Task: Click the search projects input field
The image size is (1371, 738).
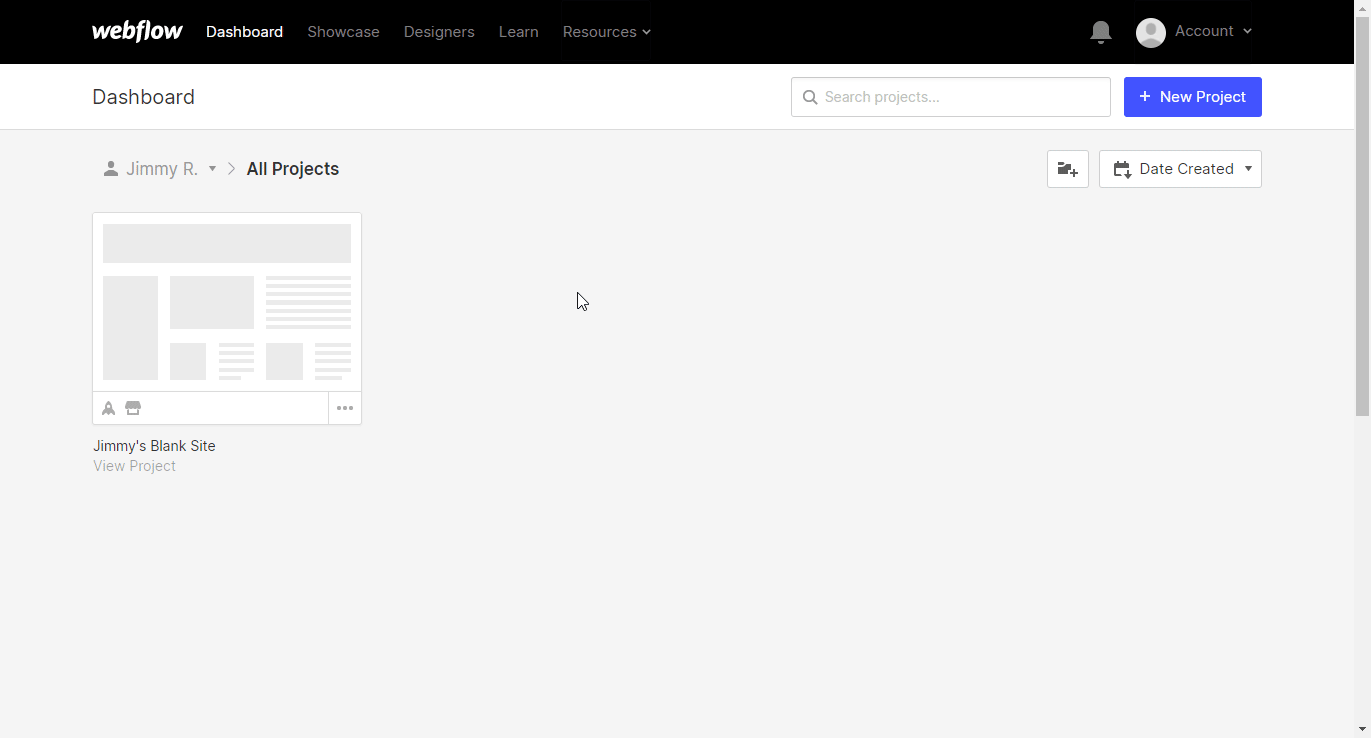Action: click(950, 96)
